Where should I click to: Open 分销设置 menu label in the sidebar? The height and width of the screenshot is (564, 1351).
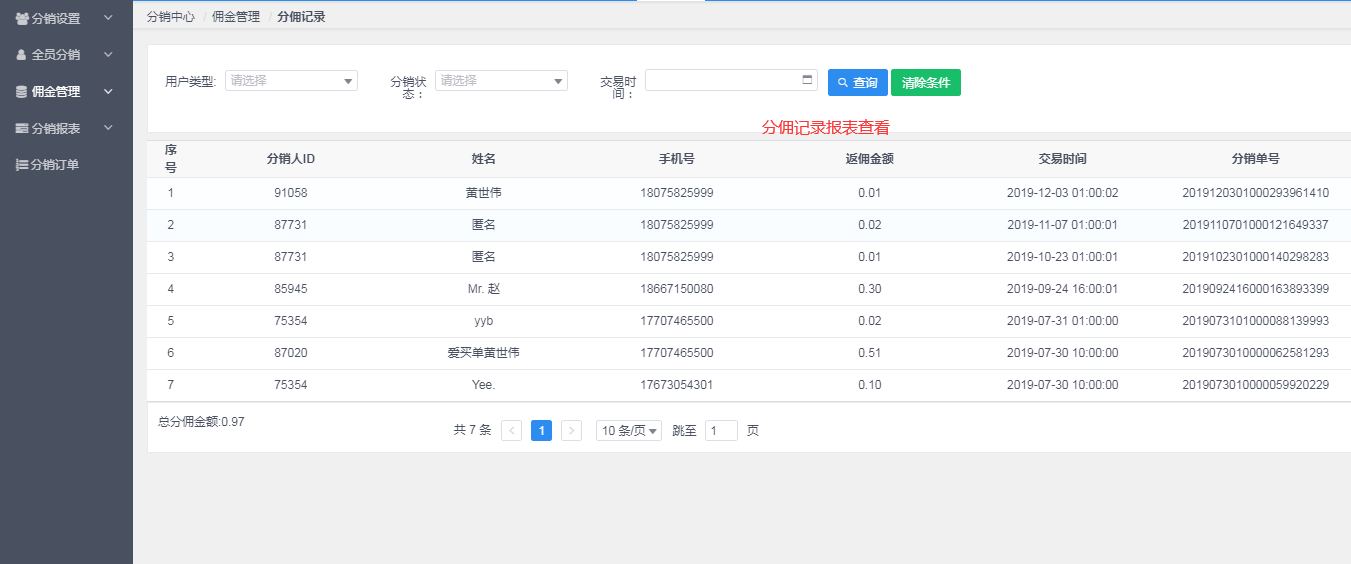click(x=56, y=18)
